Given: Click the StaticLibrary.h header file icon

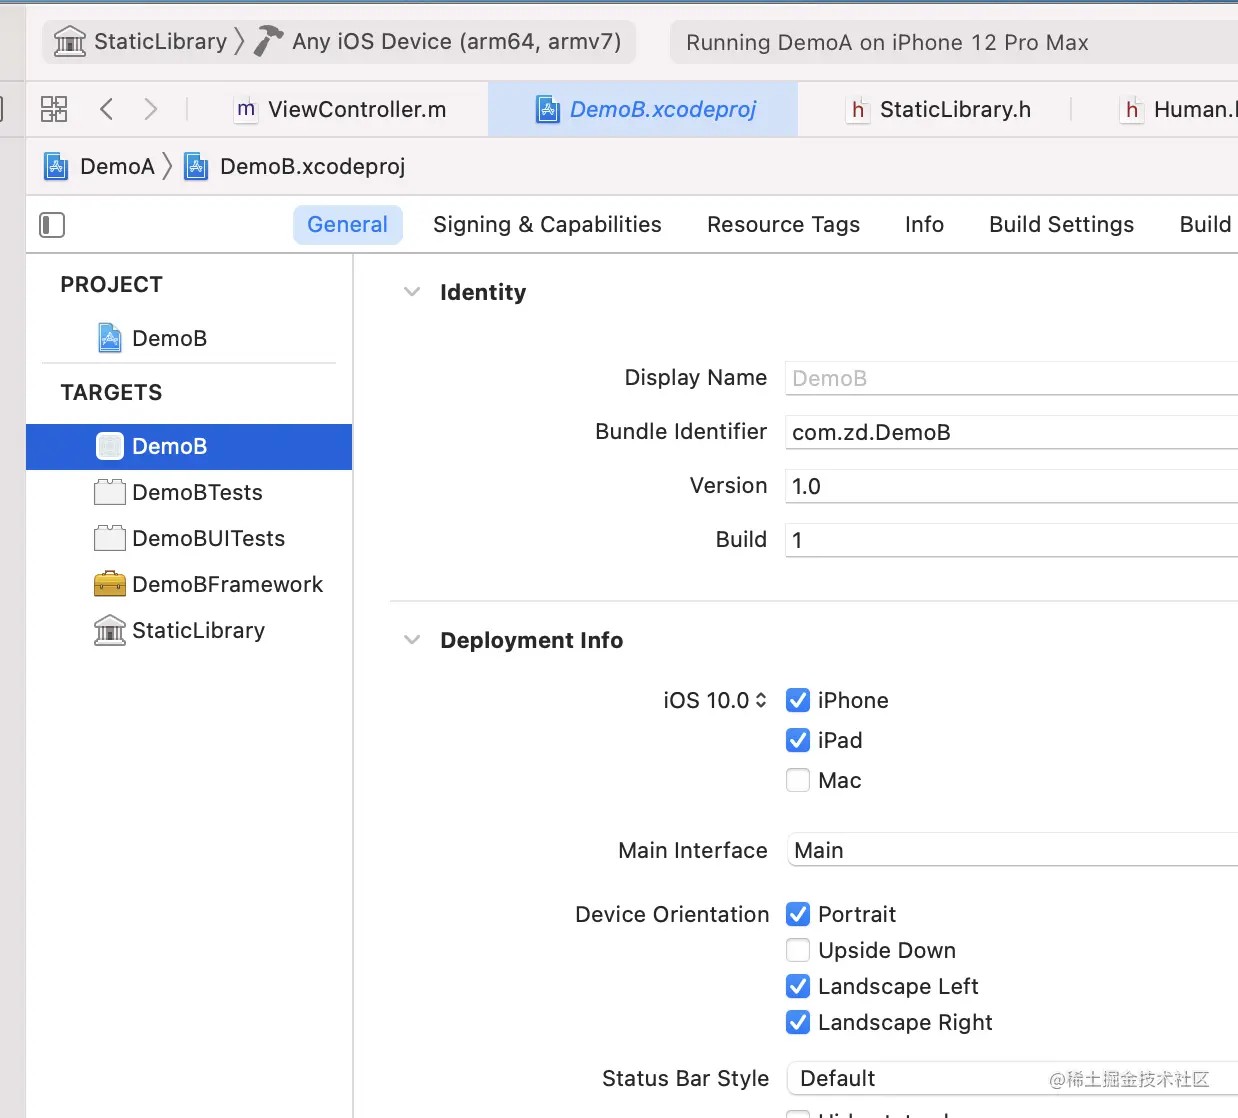Looking at the screenshot, I should click(857, 109).
